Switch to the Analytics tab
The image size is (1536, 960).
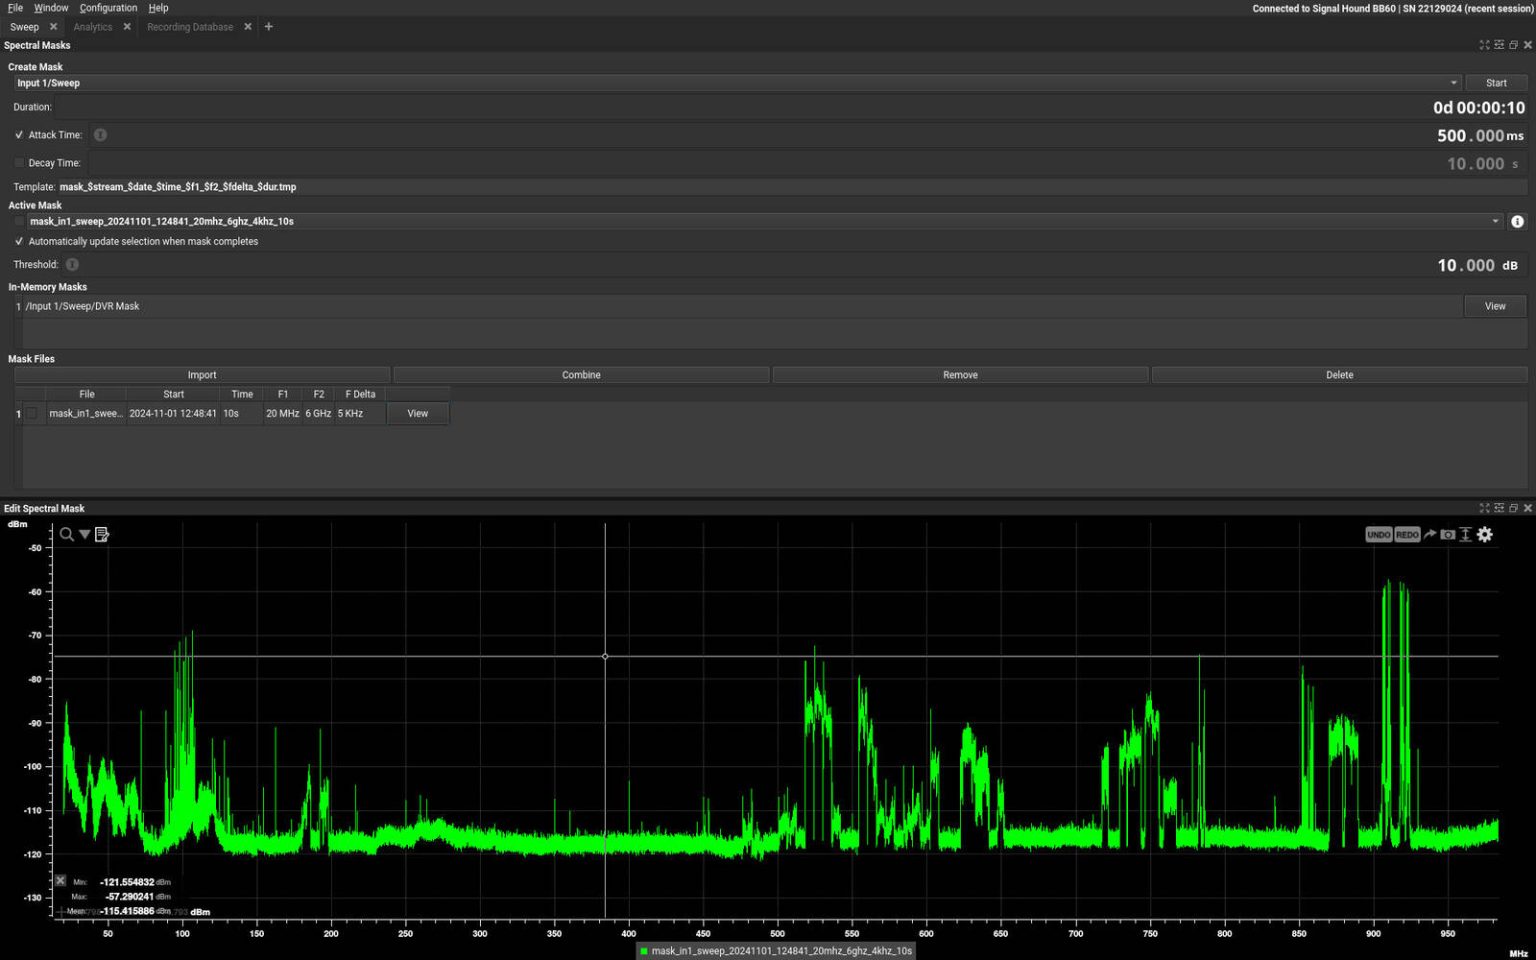(92, 26)
